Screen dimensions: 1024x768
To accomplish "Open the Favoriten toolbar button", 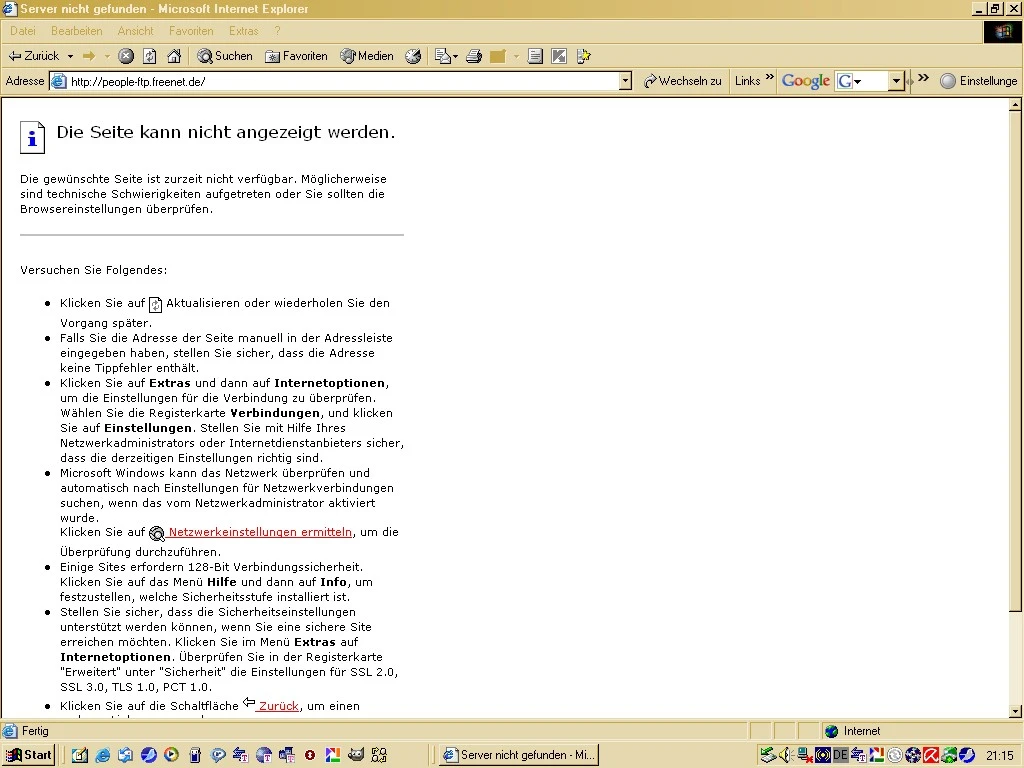I will coord(296,56).
